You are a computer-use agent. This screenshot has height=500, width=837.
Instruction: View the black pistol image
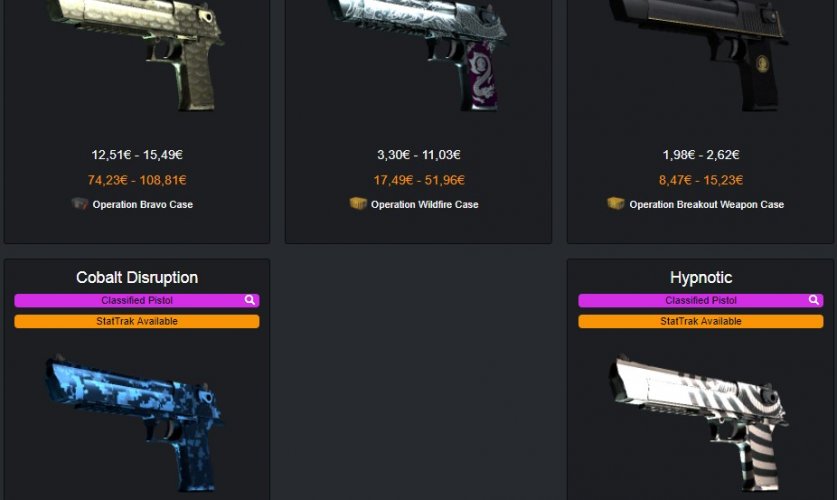pos(699,55)
